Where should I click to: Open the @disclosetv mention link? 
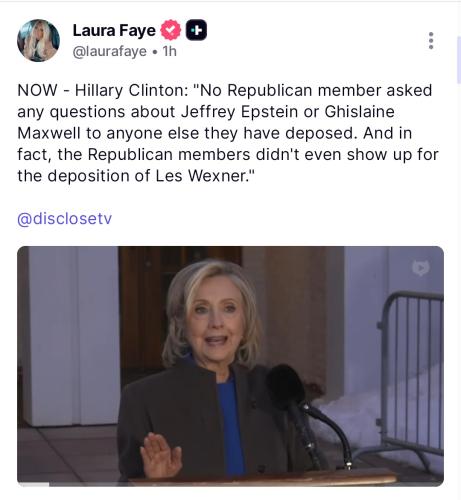(x=65, y=219)
